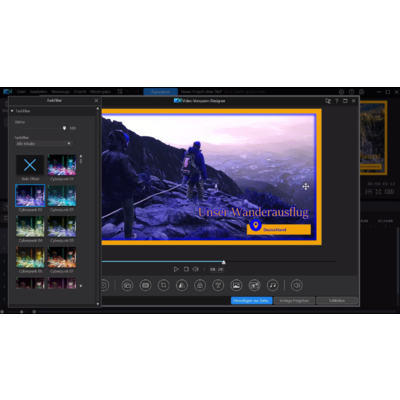Mute the preview audio speaker
This screenshot has width=400, height=400.
[196, 269]
